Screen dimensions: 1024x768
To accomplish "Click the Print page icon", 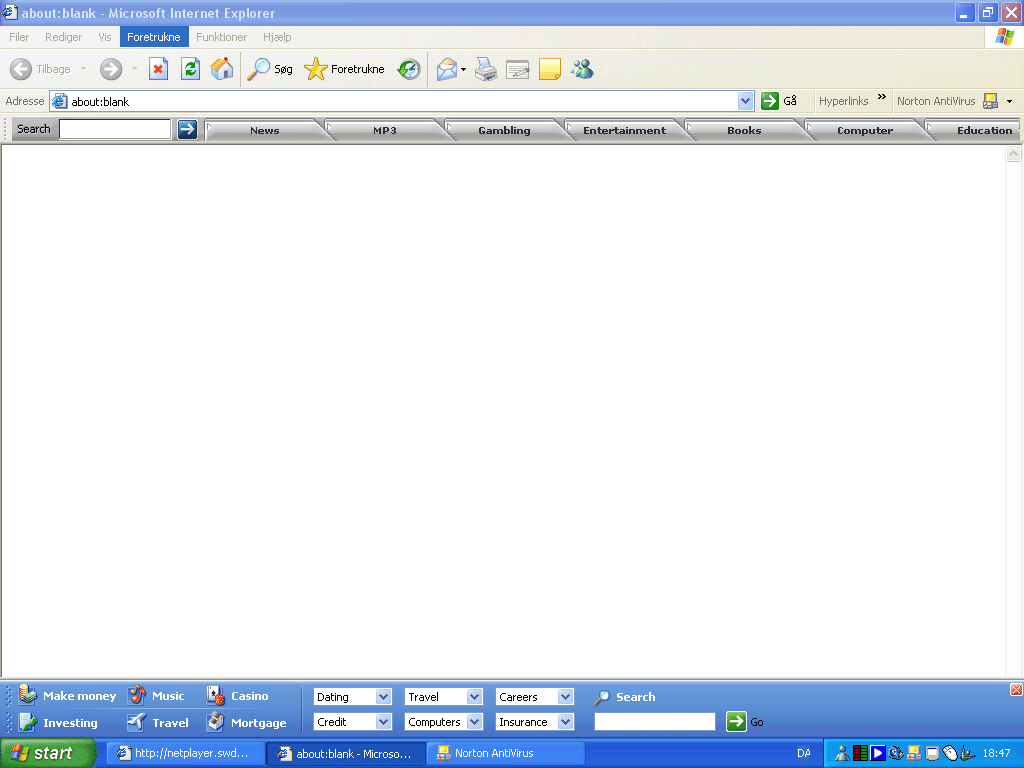I will [x=486, y=69].
